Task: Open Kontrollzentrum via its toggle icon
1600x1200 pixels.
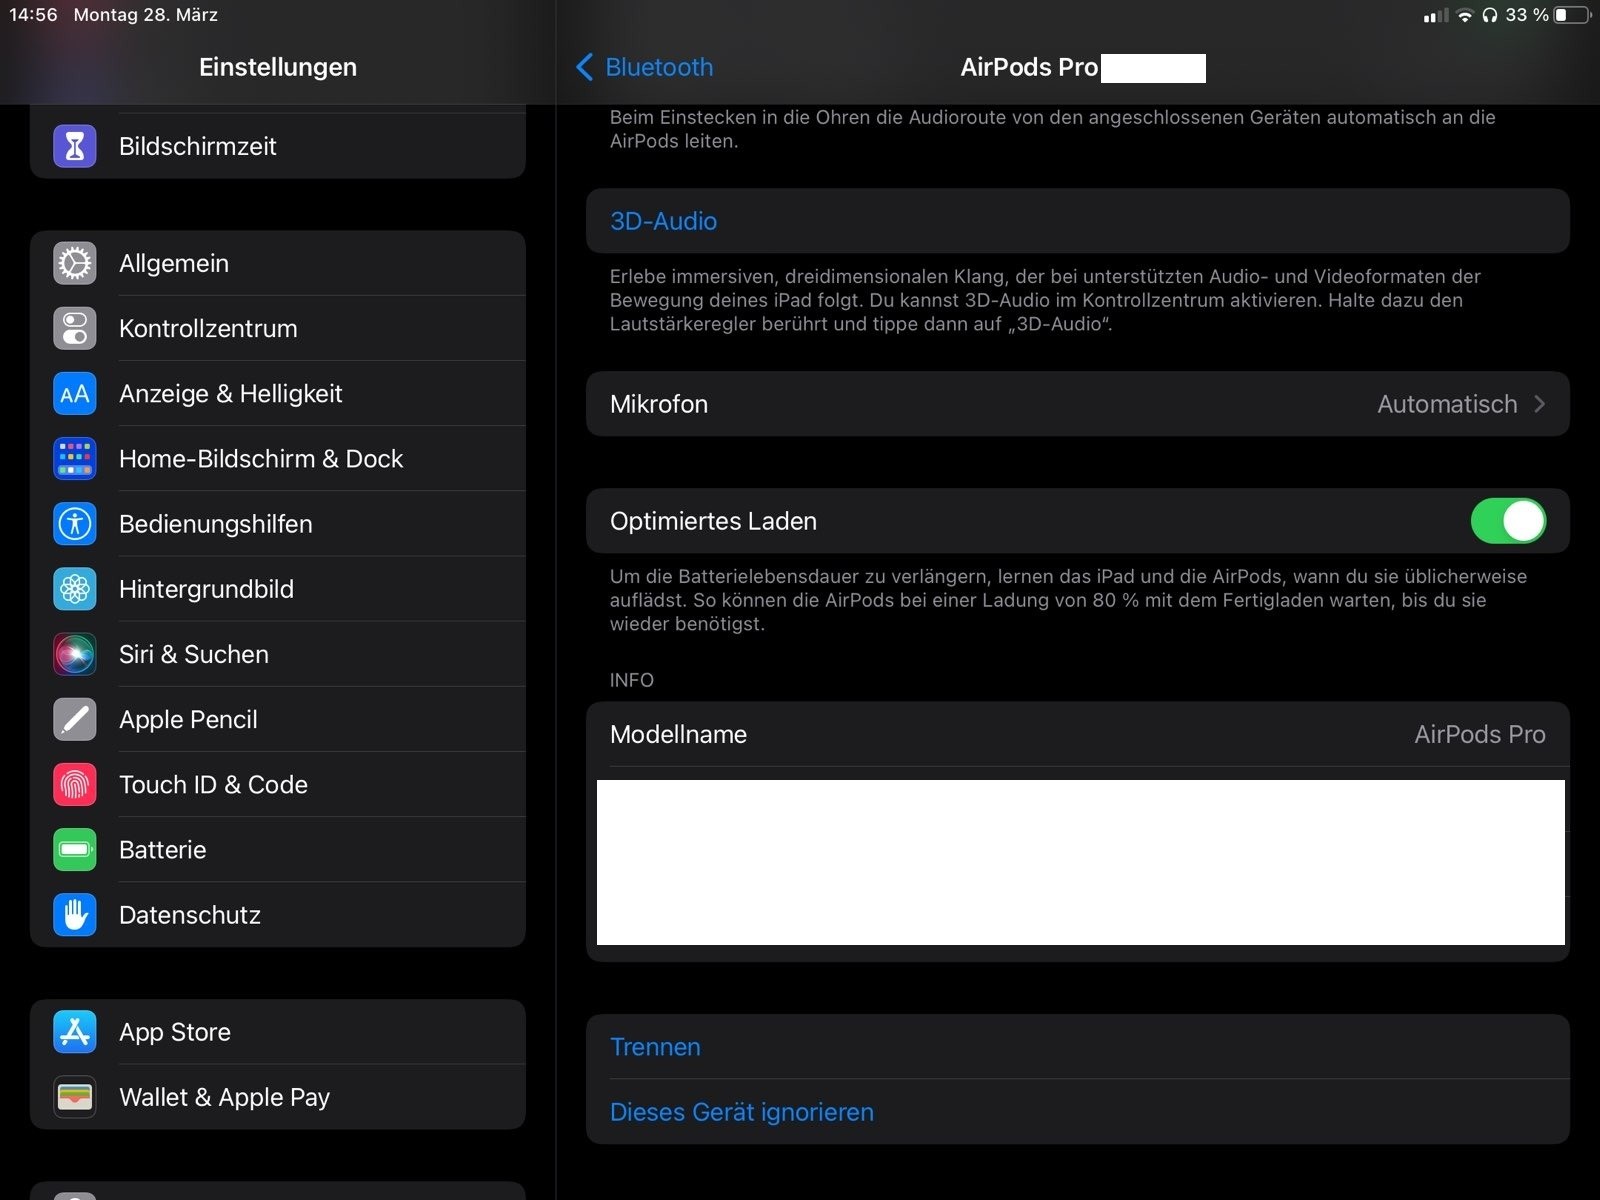Action: tap(75, 328)
